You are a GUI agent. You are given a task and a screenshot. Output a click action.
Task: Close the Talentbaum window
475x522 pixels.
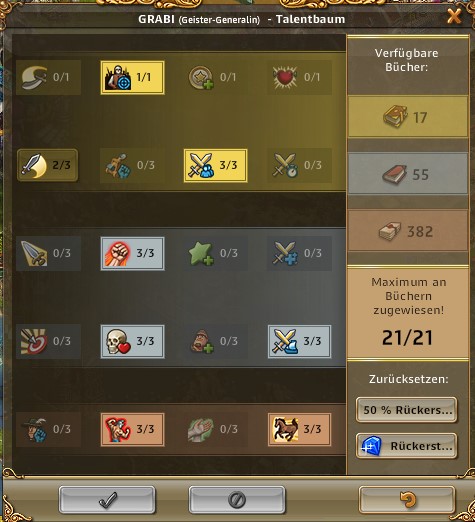tap(454, 16)
